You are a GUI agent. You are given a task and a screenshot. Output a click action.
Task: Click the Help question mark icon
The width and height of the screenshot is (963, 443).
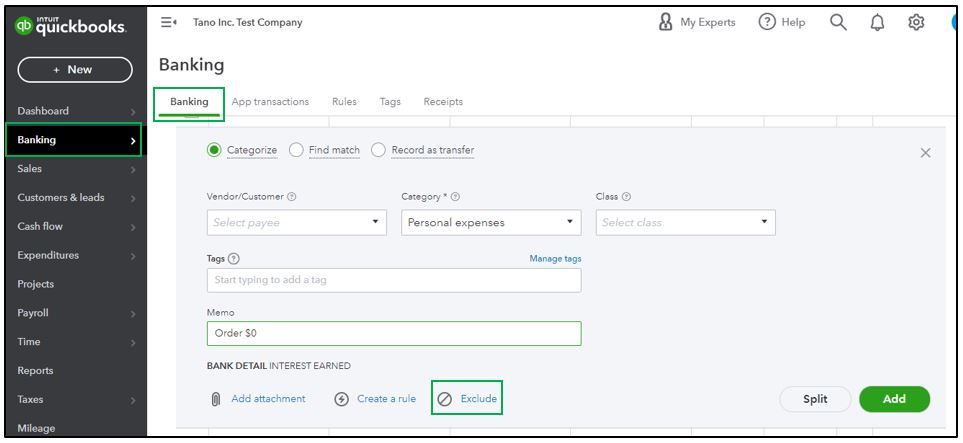(768, 22)
